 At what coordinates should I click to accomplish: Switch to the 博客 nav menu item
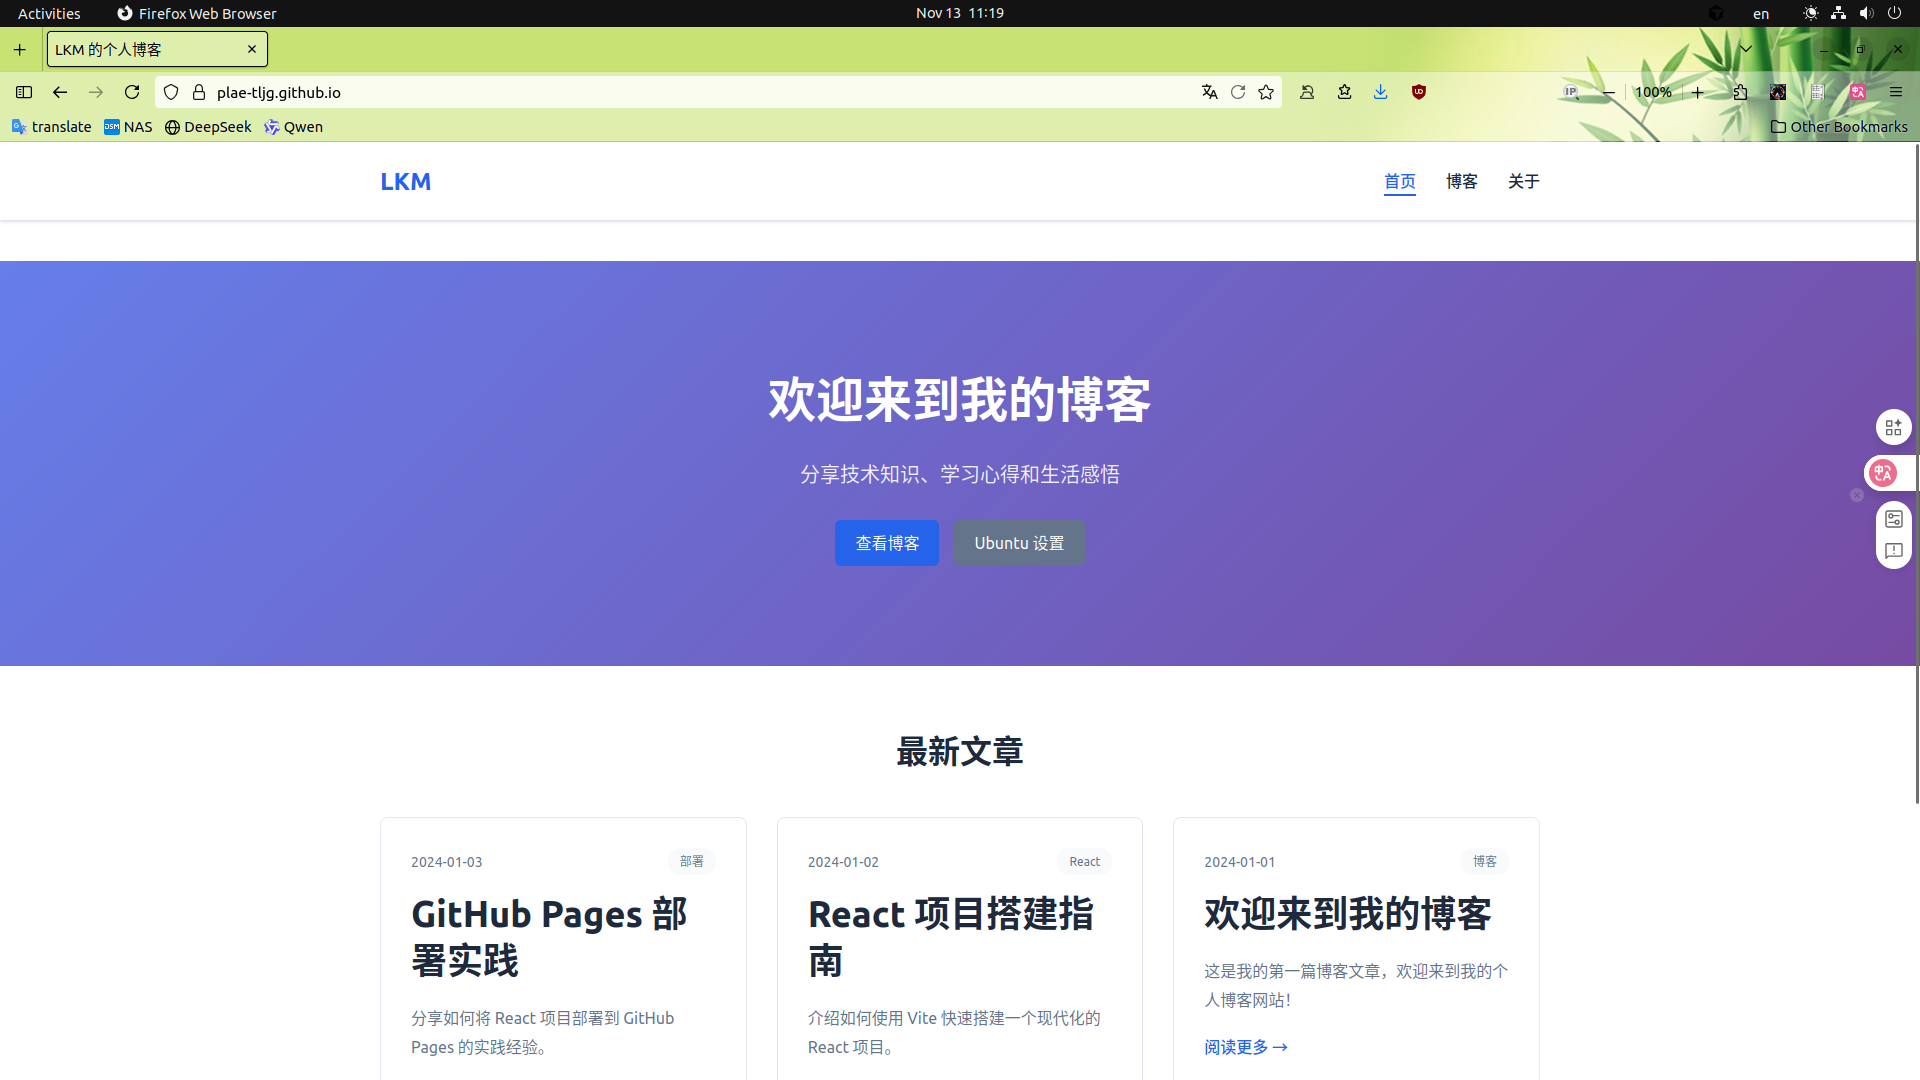click(x=1461, y=182)
